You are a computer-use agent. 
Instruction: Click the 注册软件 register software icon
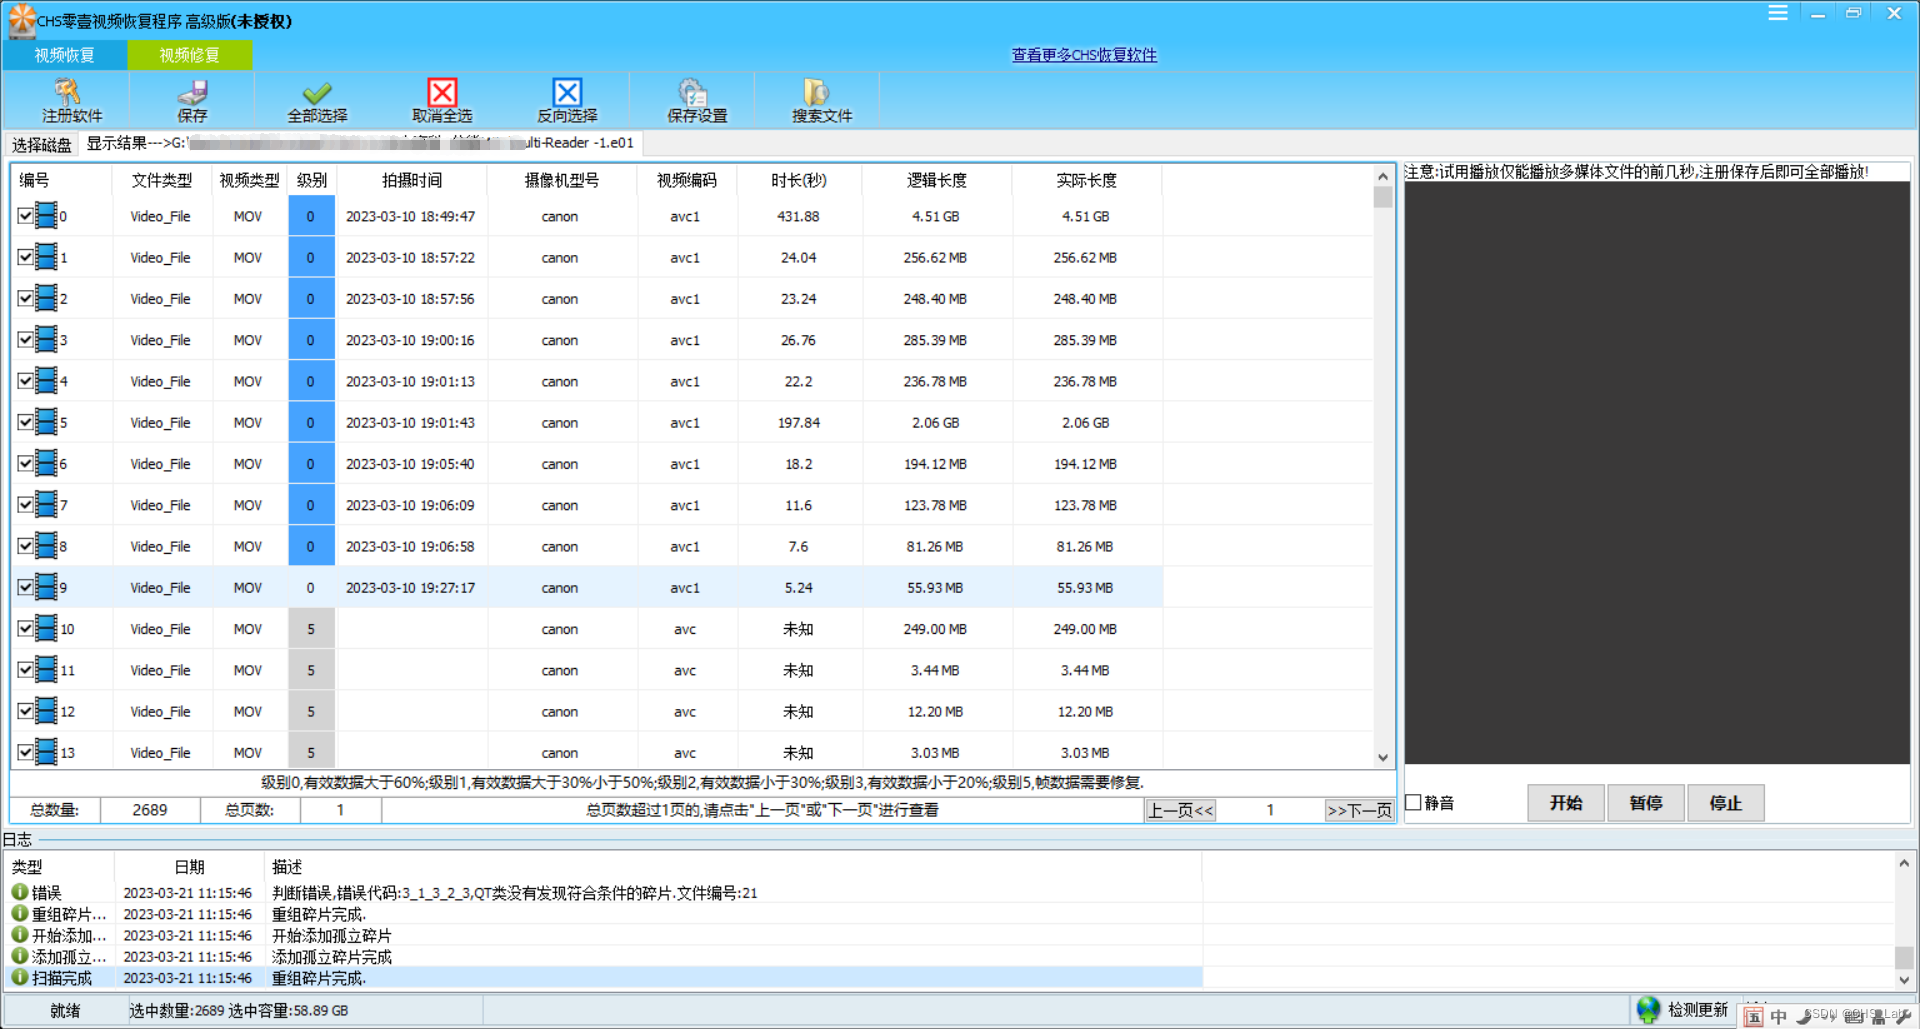[68, 92]
